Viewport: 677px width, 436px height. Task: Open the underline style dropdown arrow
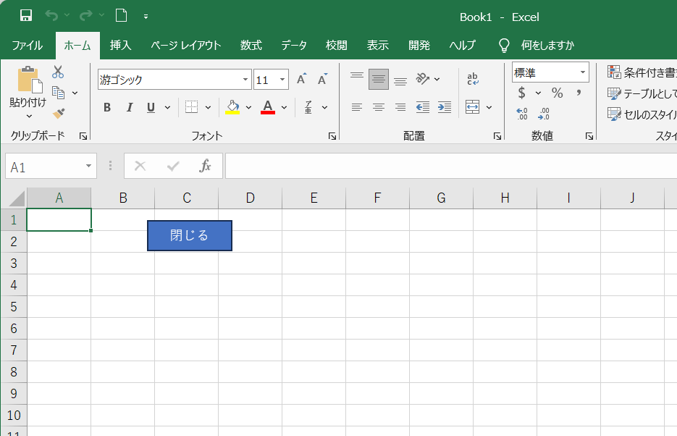point(168,107)
